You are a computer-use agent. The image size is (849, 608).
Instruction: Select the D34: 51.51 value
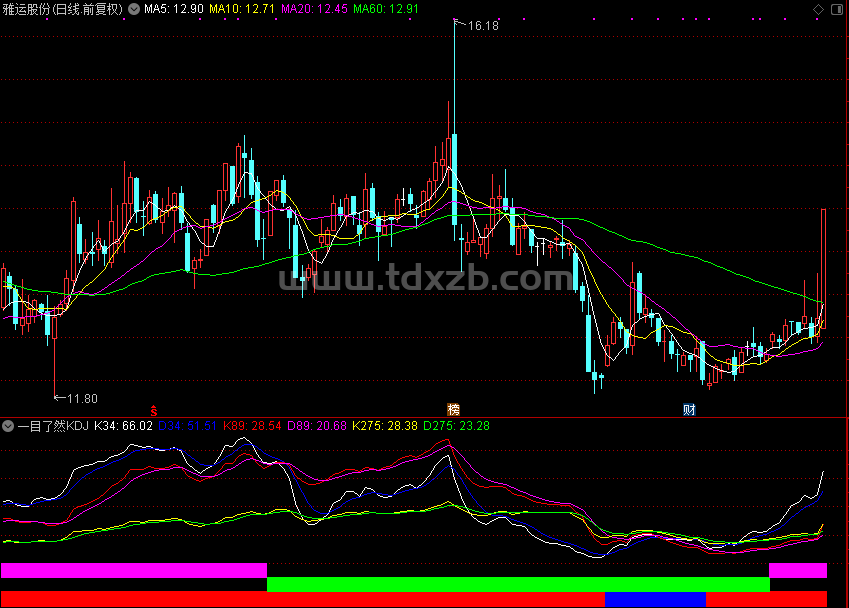[187, 426]
